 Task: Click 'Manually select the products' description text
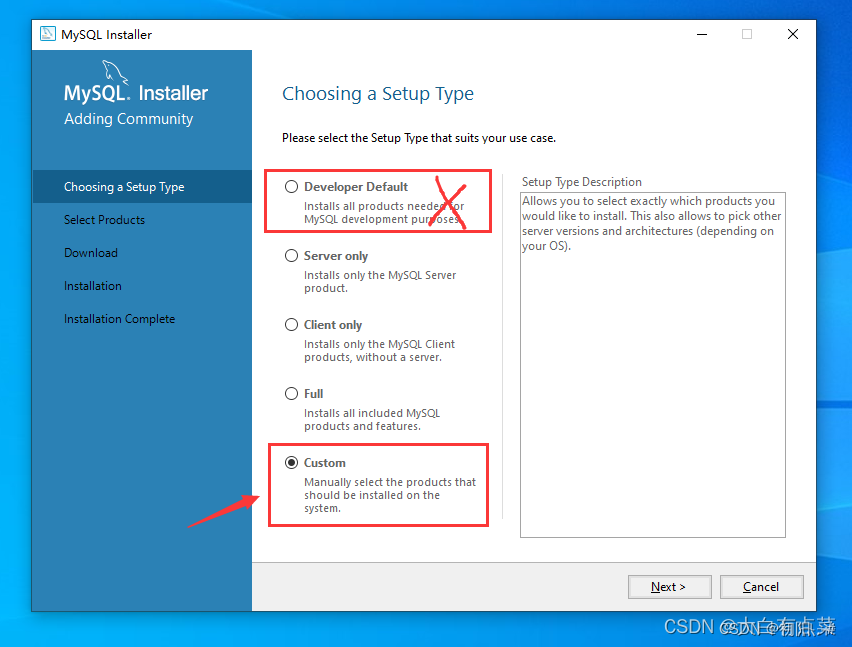[390, 495]
